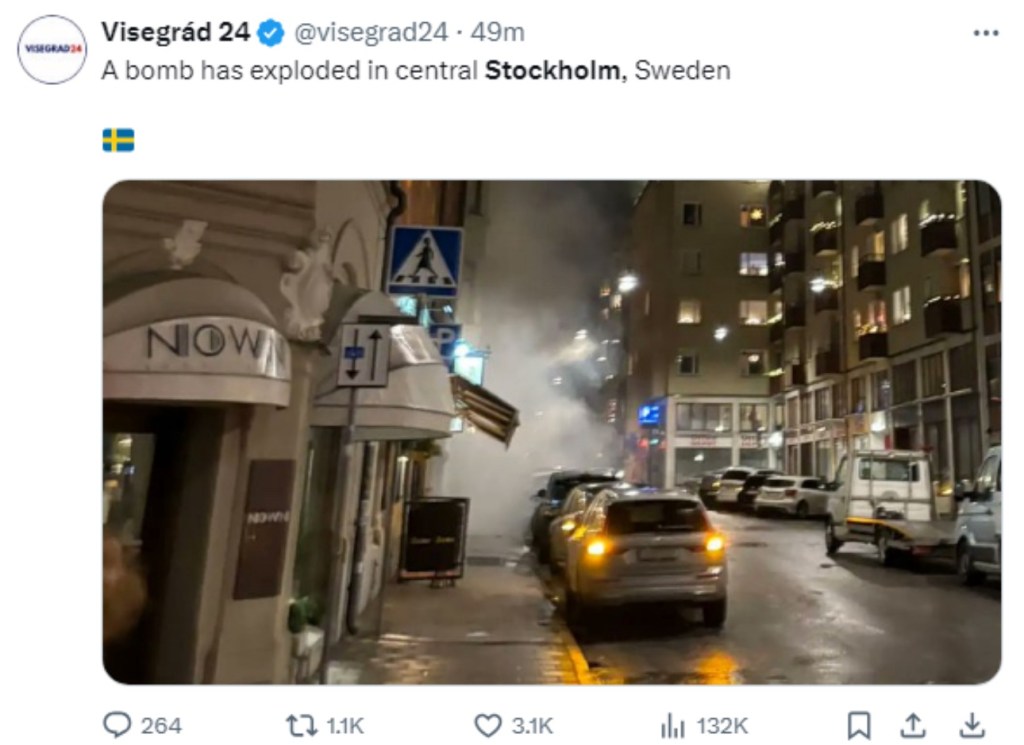Open Visegrád 24 profile avatar
Image resolution: width=1024 pixels, height=745 pixels.
pyautogui.click(x=52, y=50)
